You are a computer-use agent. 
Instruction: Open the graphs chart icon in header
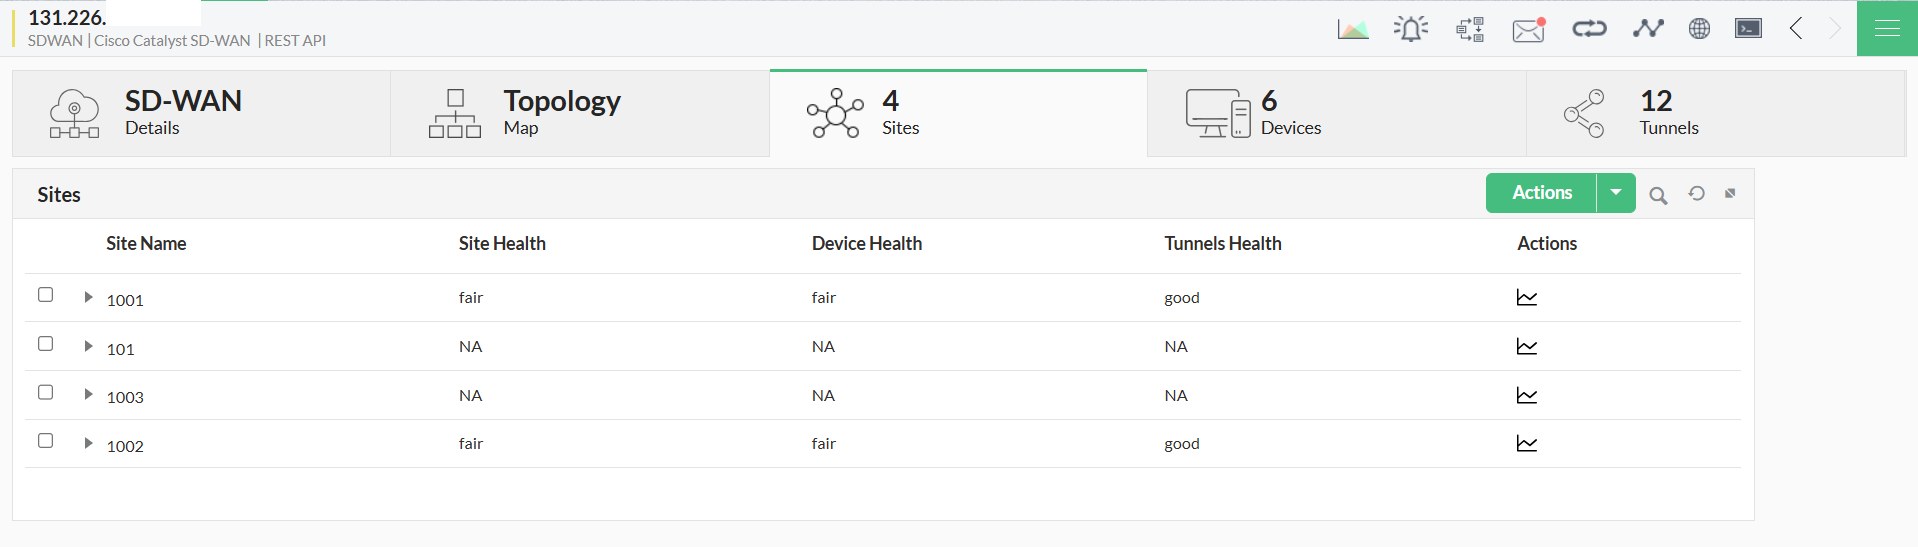click(1352, 29)
